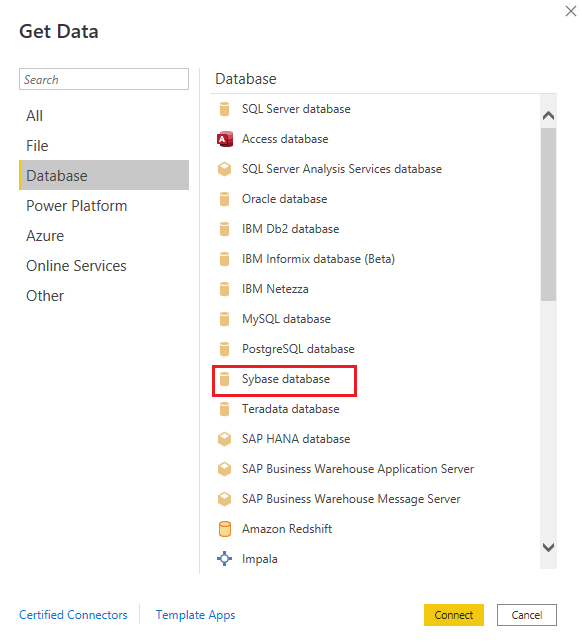Viewport: 582px width, 644px height.
Task: Click the SQL Server database cylinder icon
Action: [x=224, y=109]
